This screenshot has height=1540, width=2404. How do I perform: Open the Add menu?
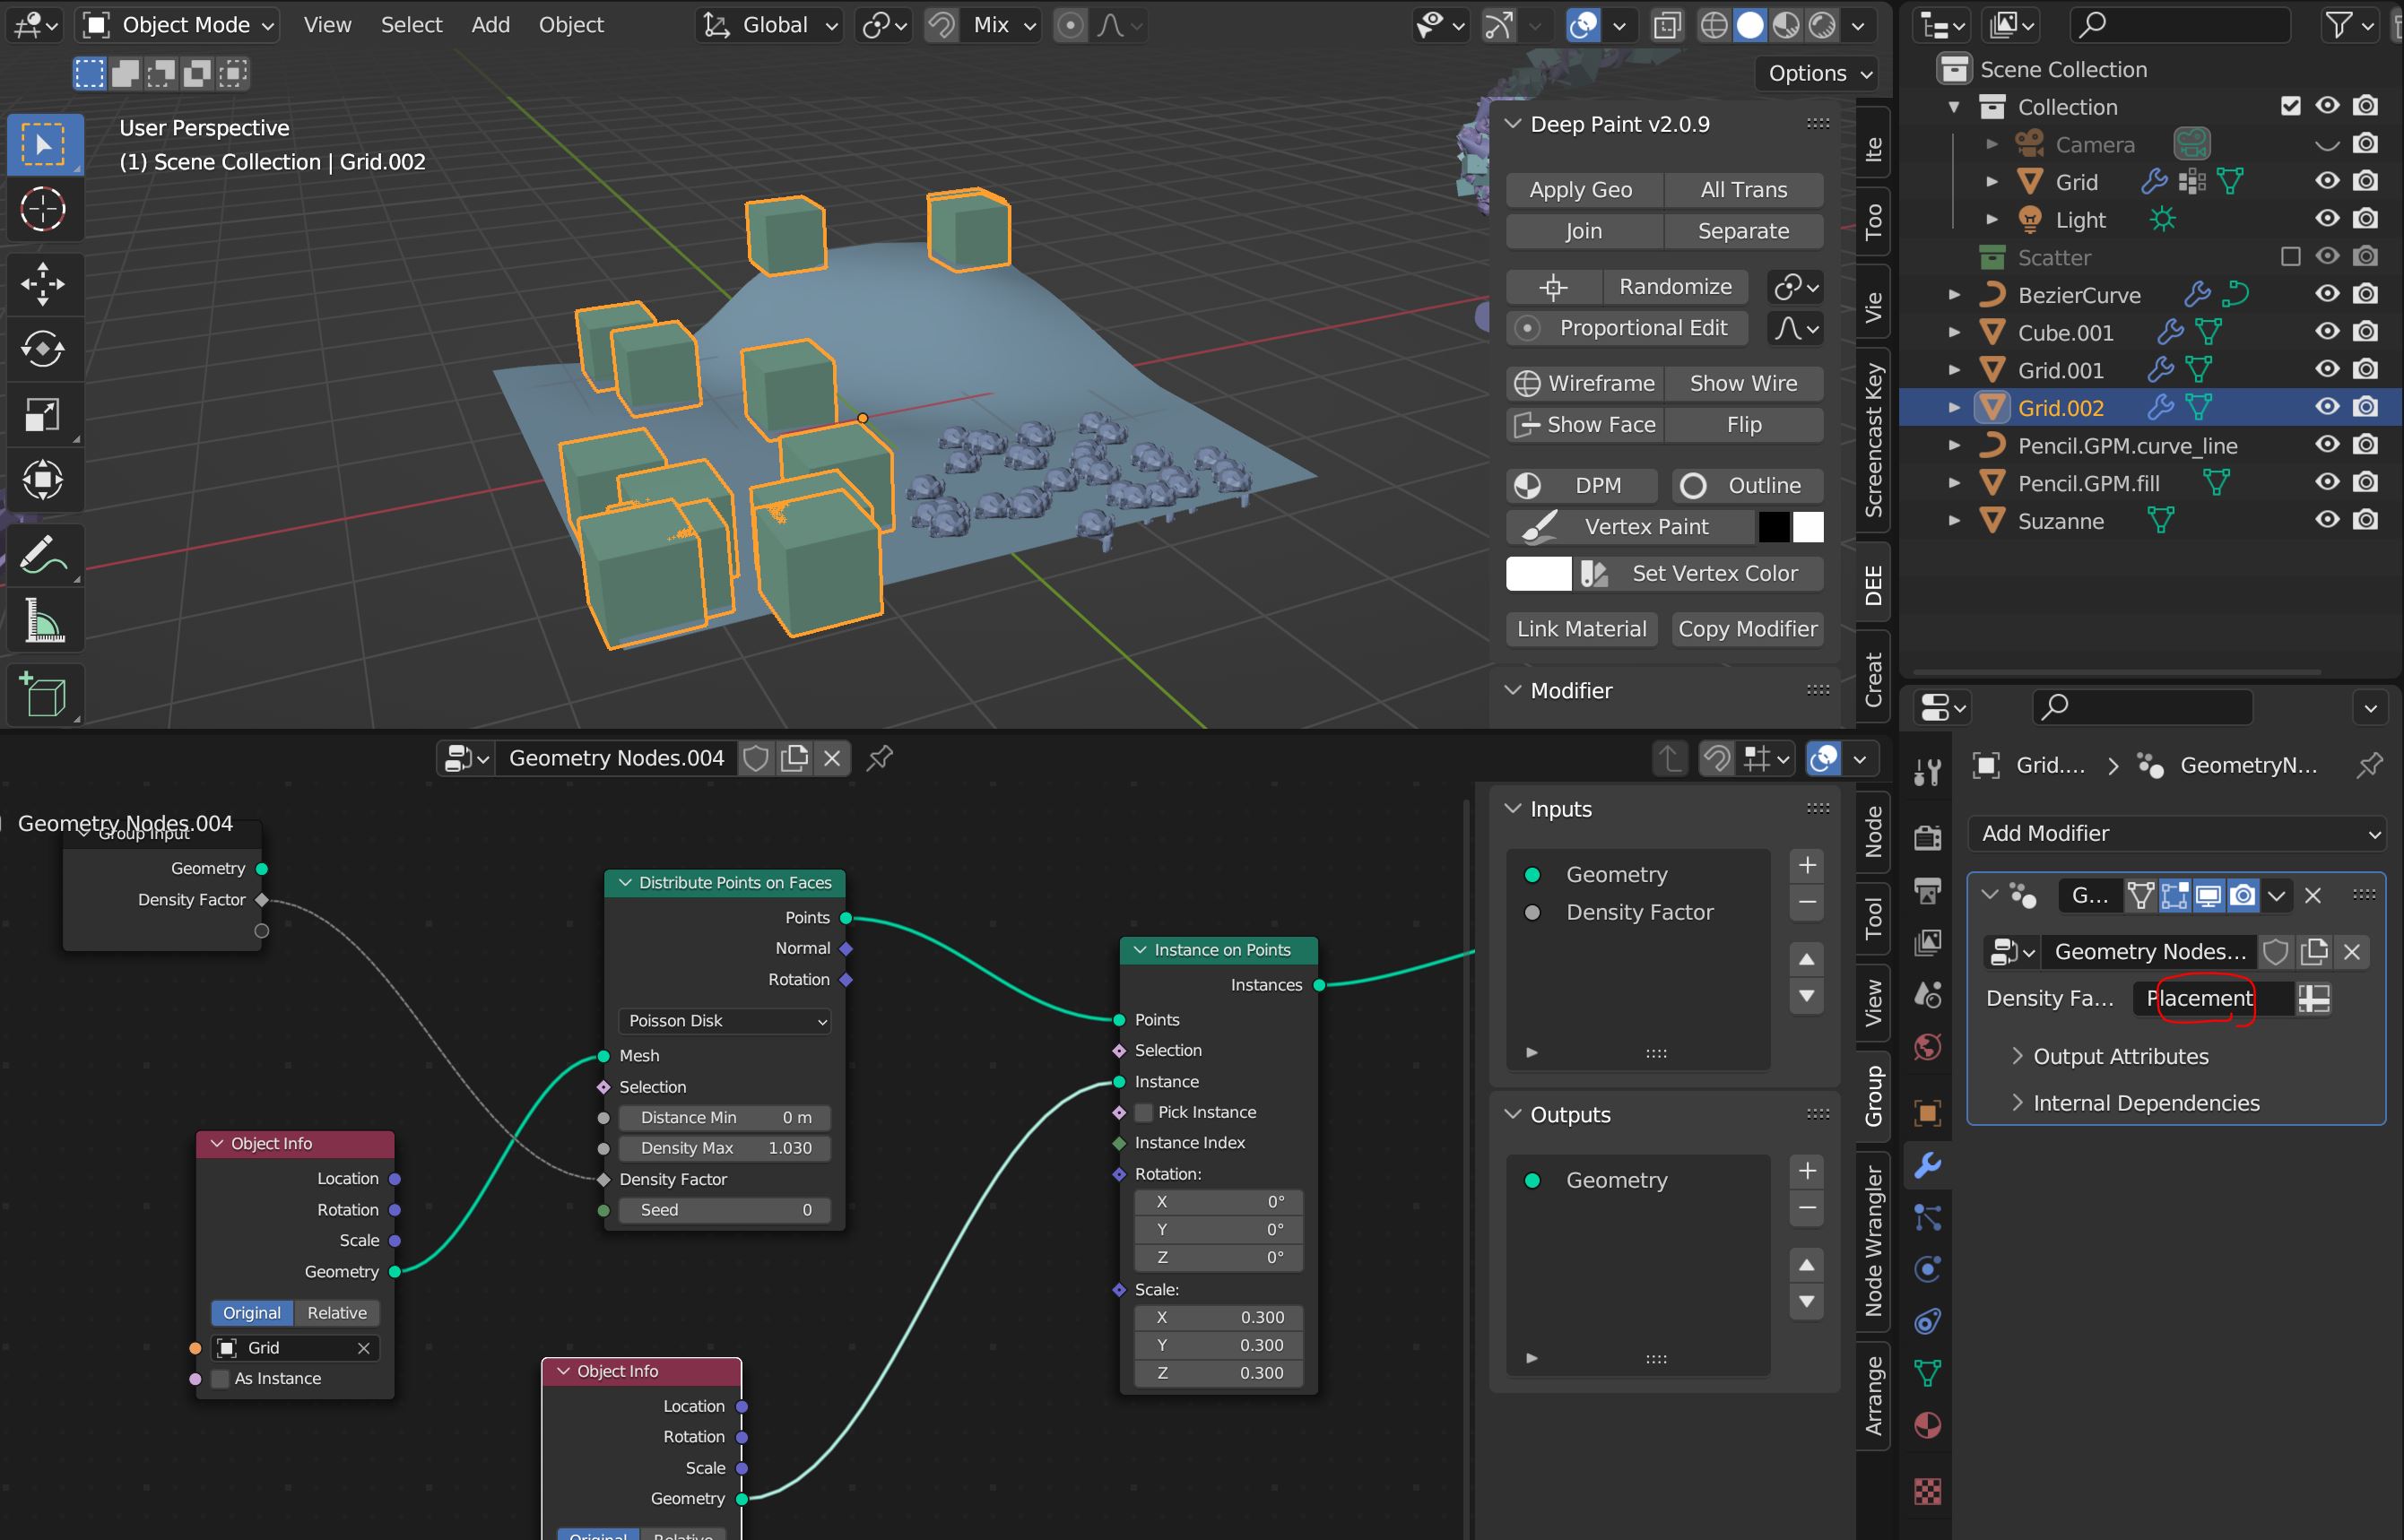pyautogui.click(x=490, y=25)
